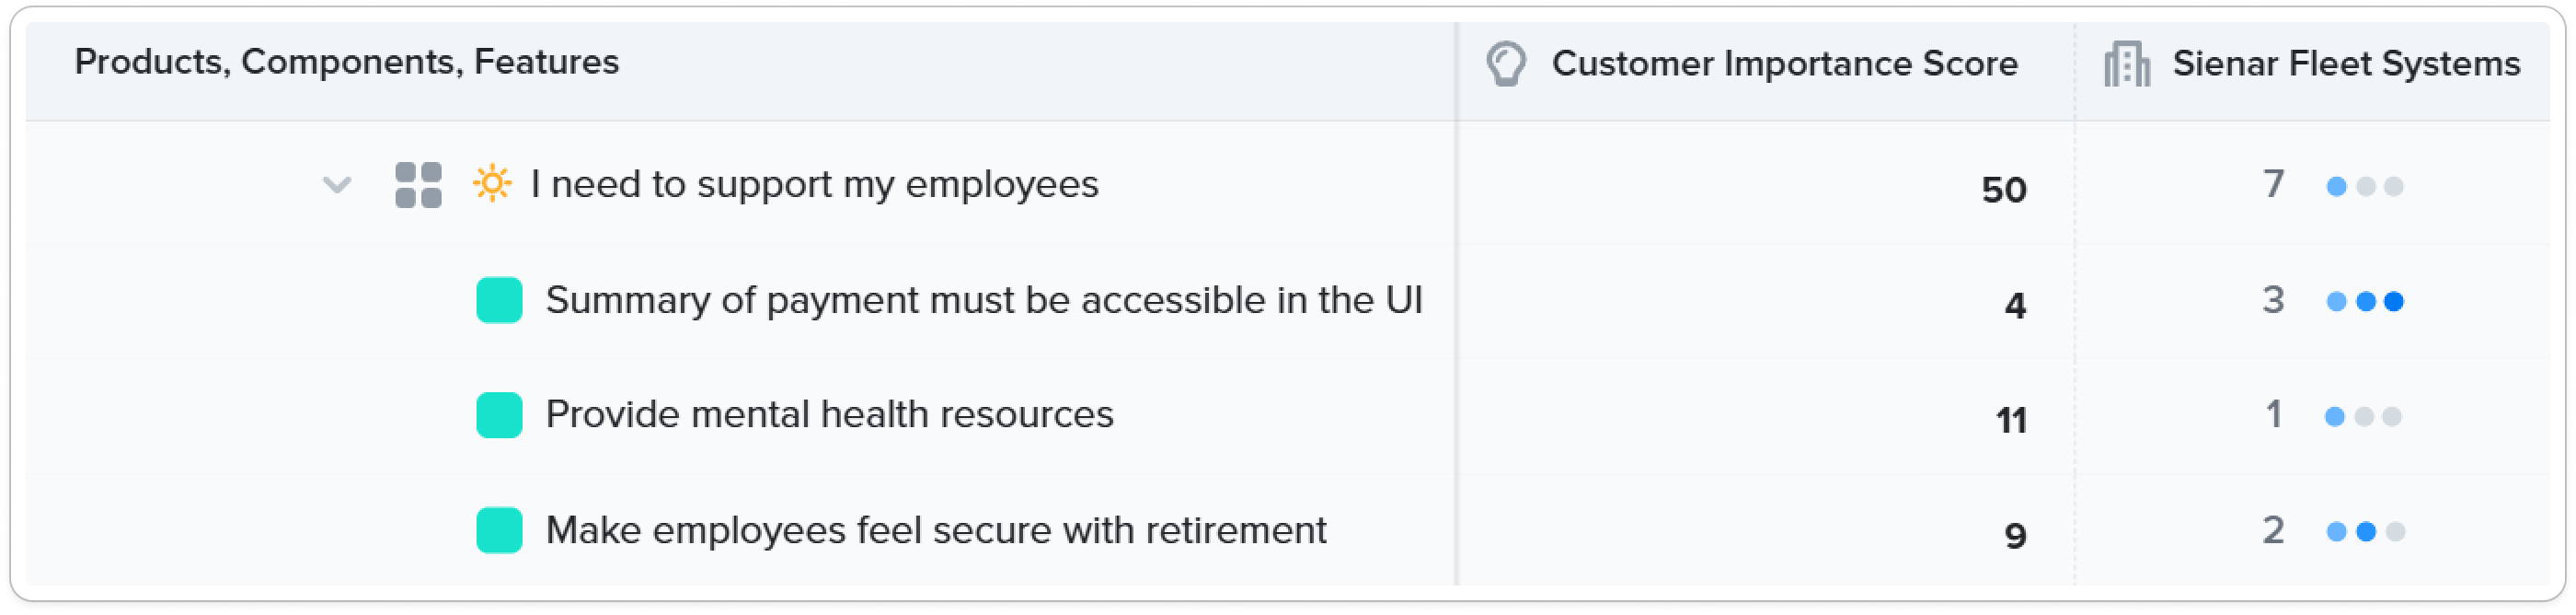
Task: Set importance dots for Summary of payment row
Action: (x=2365, y=301)
